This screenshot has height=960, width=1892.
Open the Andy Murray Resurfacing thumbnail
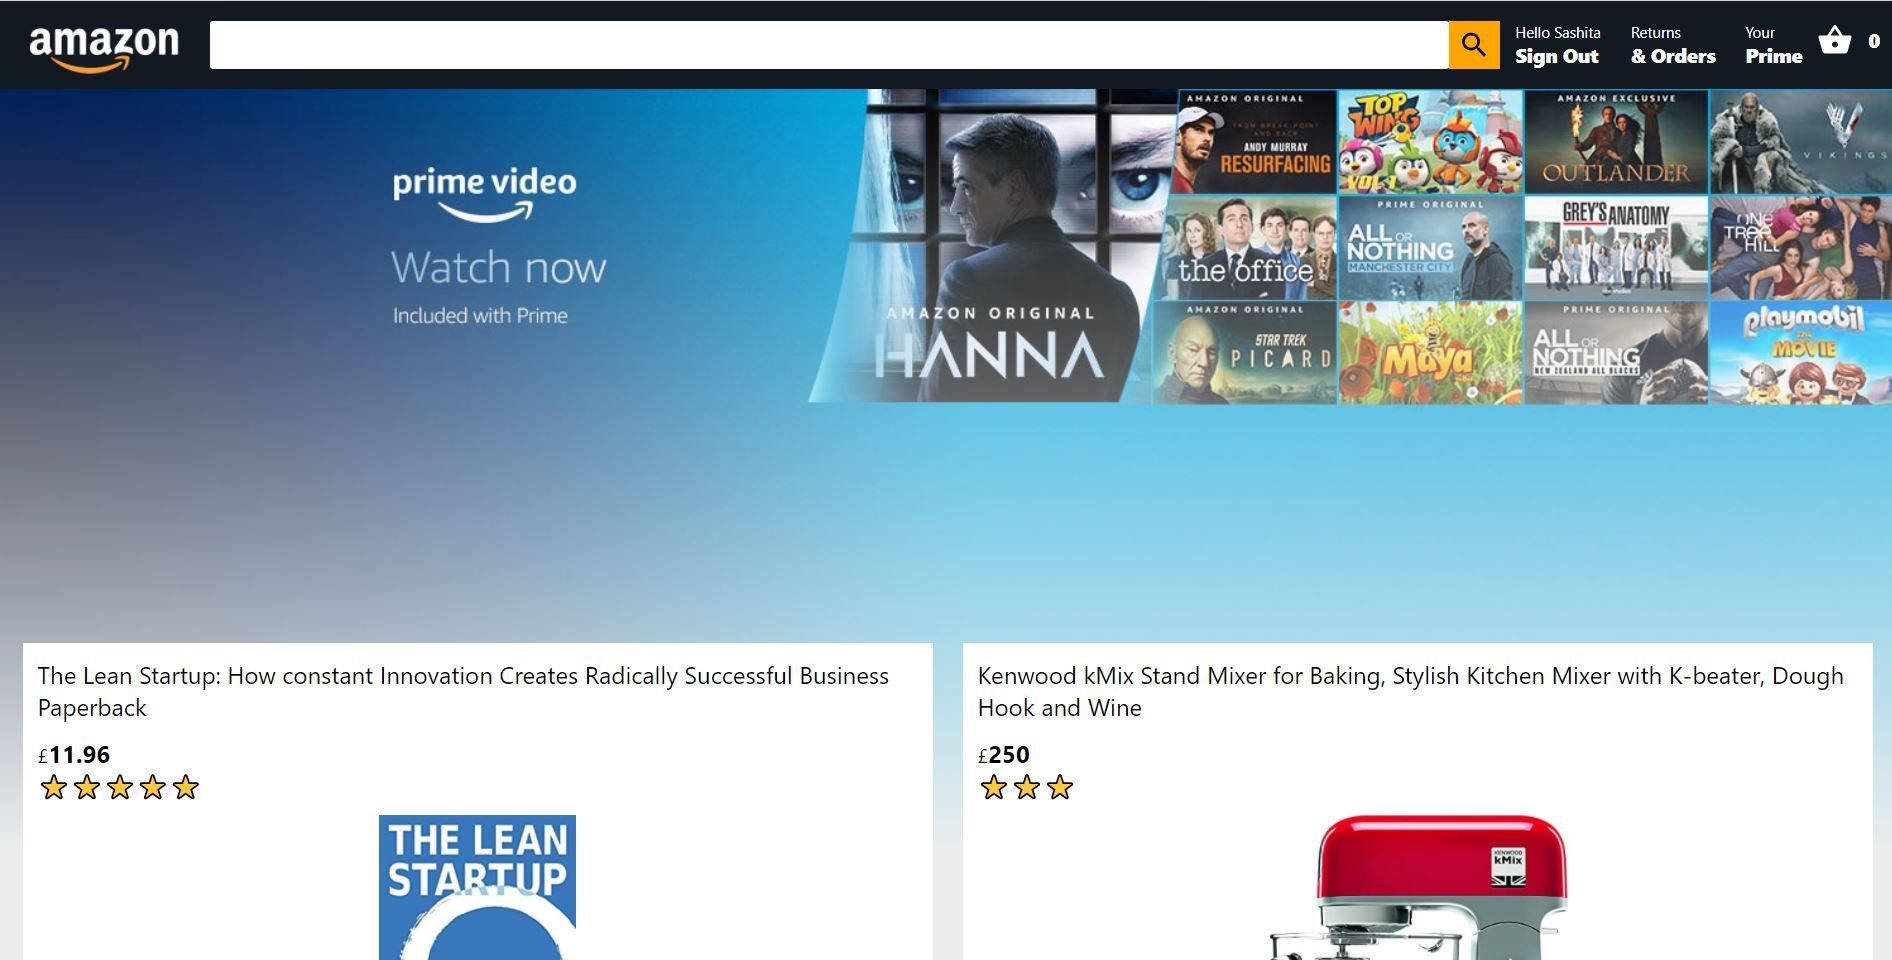(1256, 142)
